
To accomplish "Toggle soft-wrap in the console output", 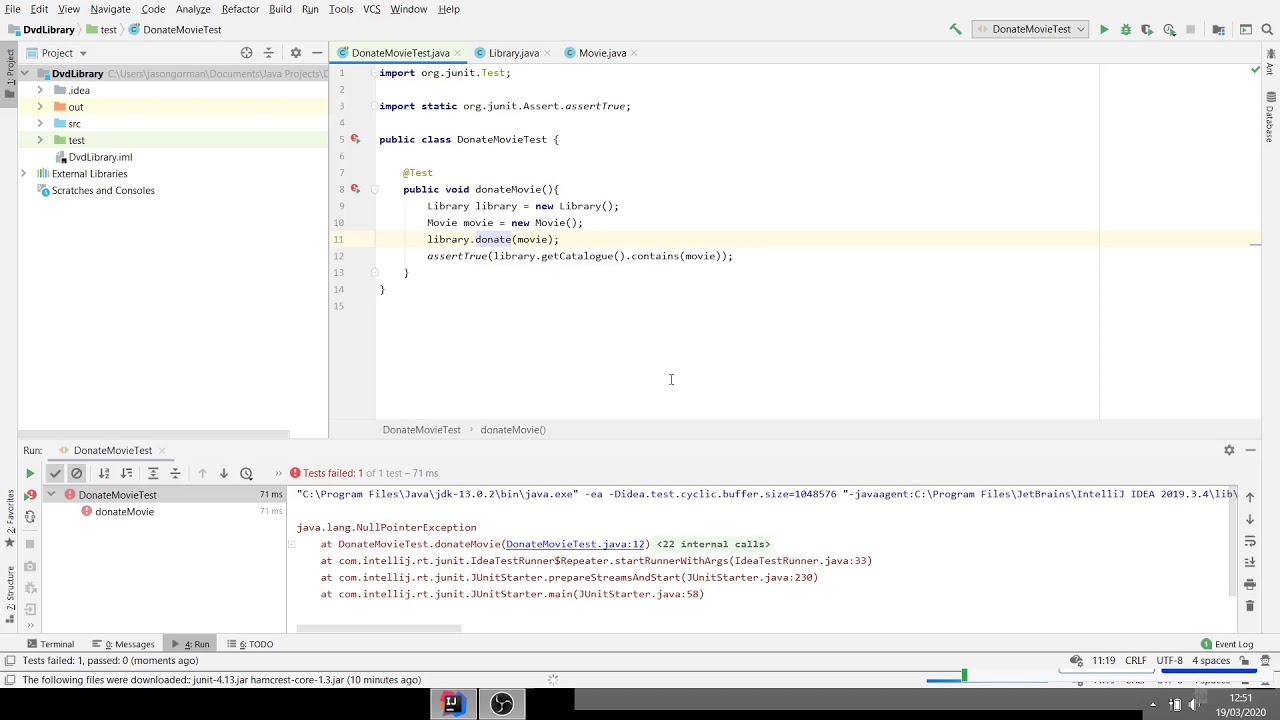I will [1250, 541].
